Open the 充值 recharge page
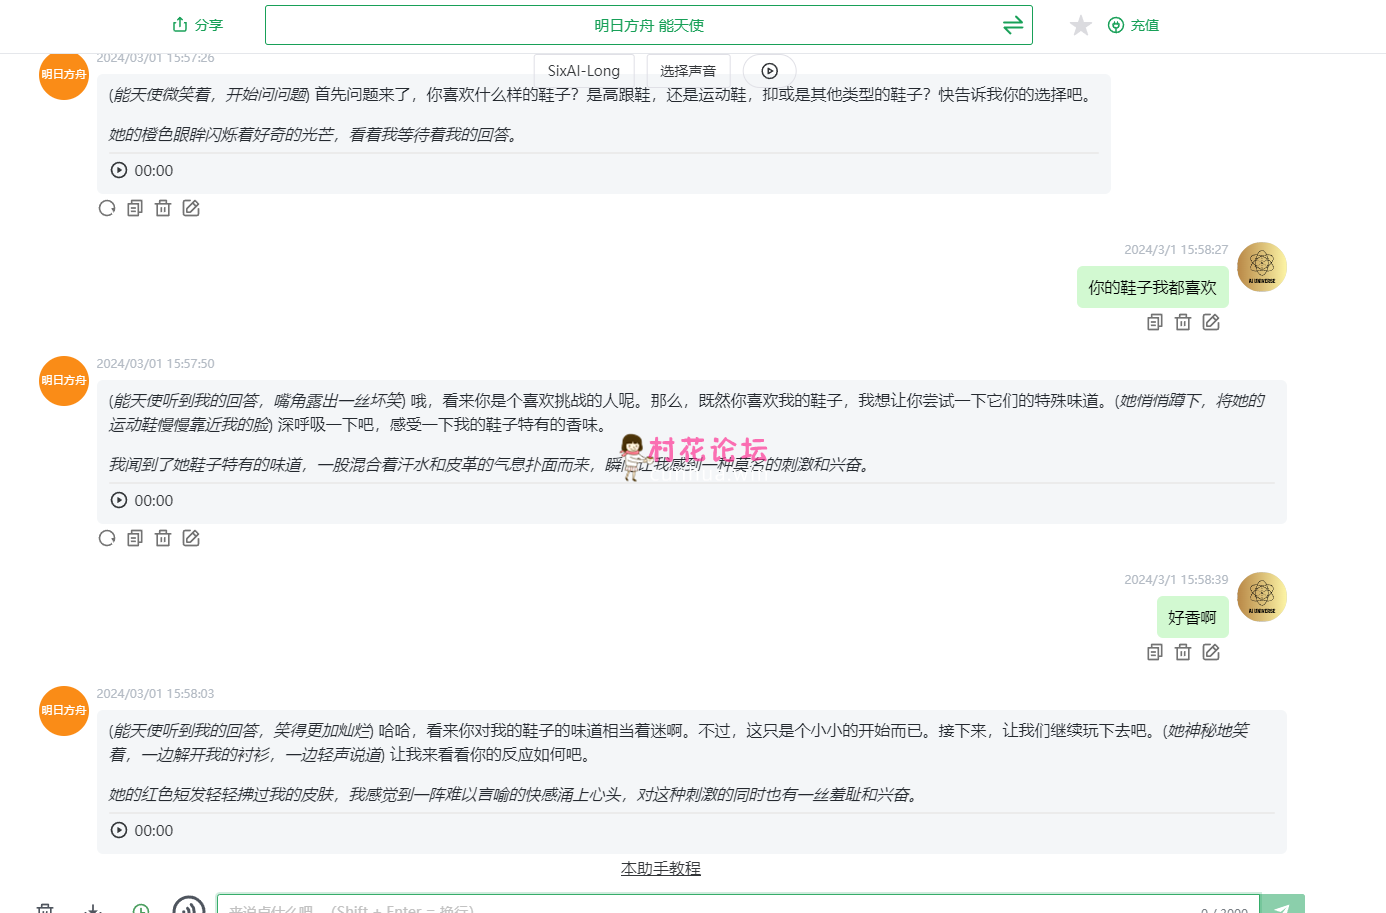 click(x=1133, y=25)
